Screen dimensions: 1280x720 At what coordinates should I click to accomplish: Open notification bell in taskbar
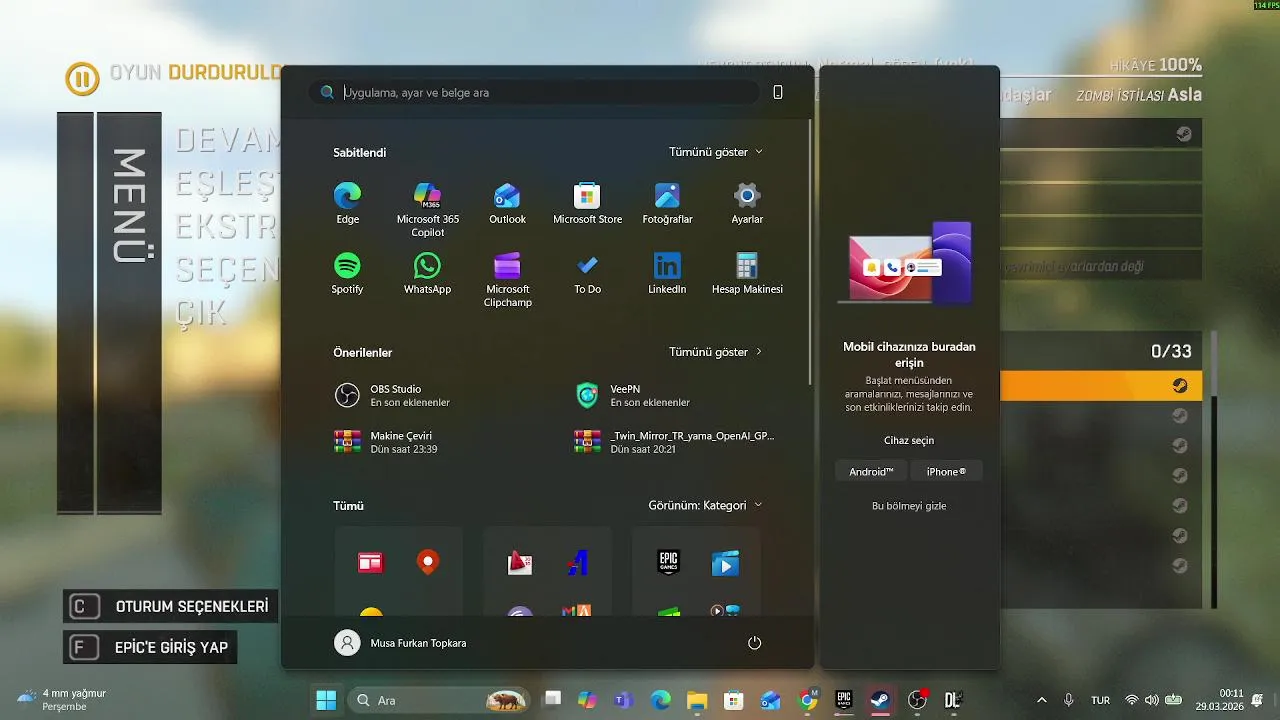[x=1257, y=700]
